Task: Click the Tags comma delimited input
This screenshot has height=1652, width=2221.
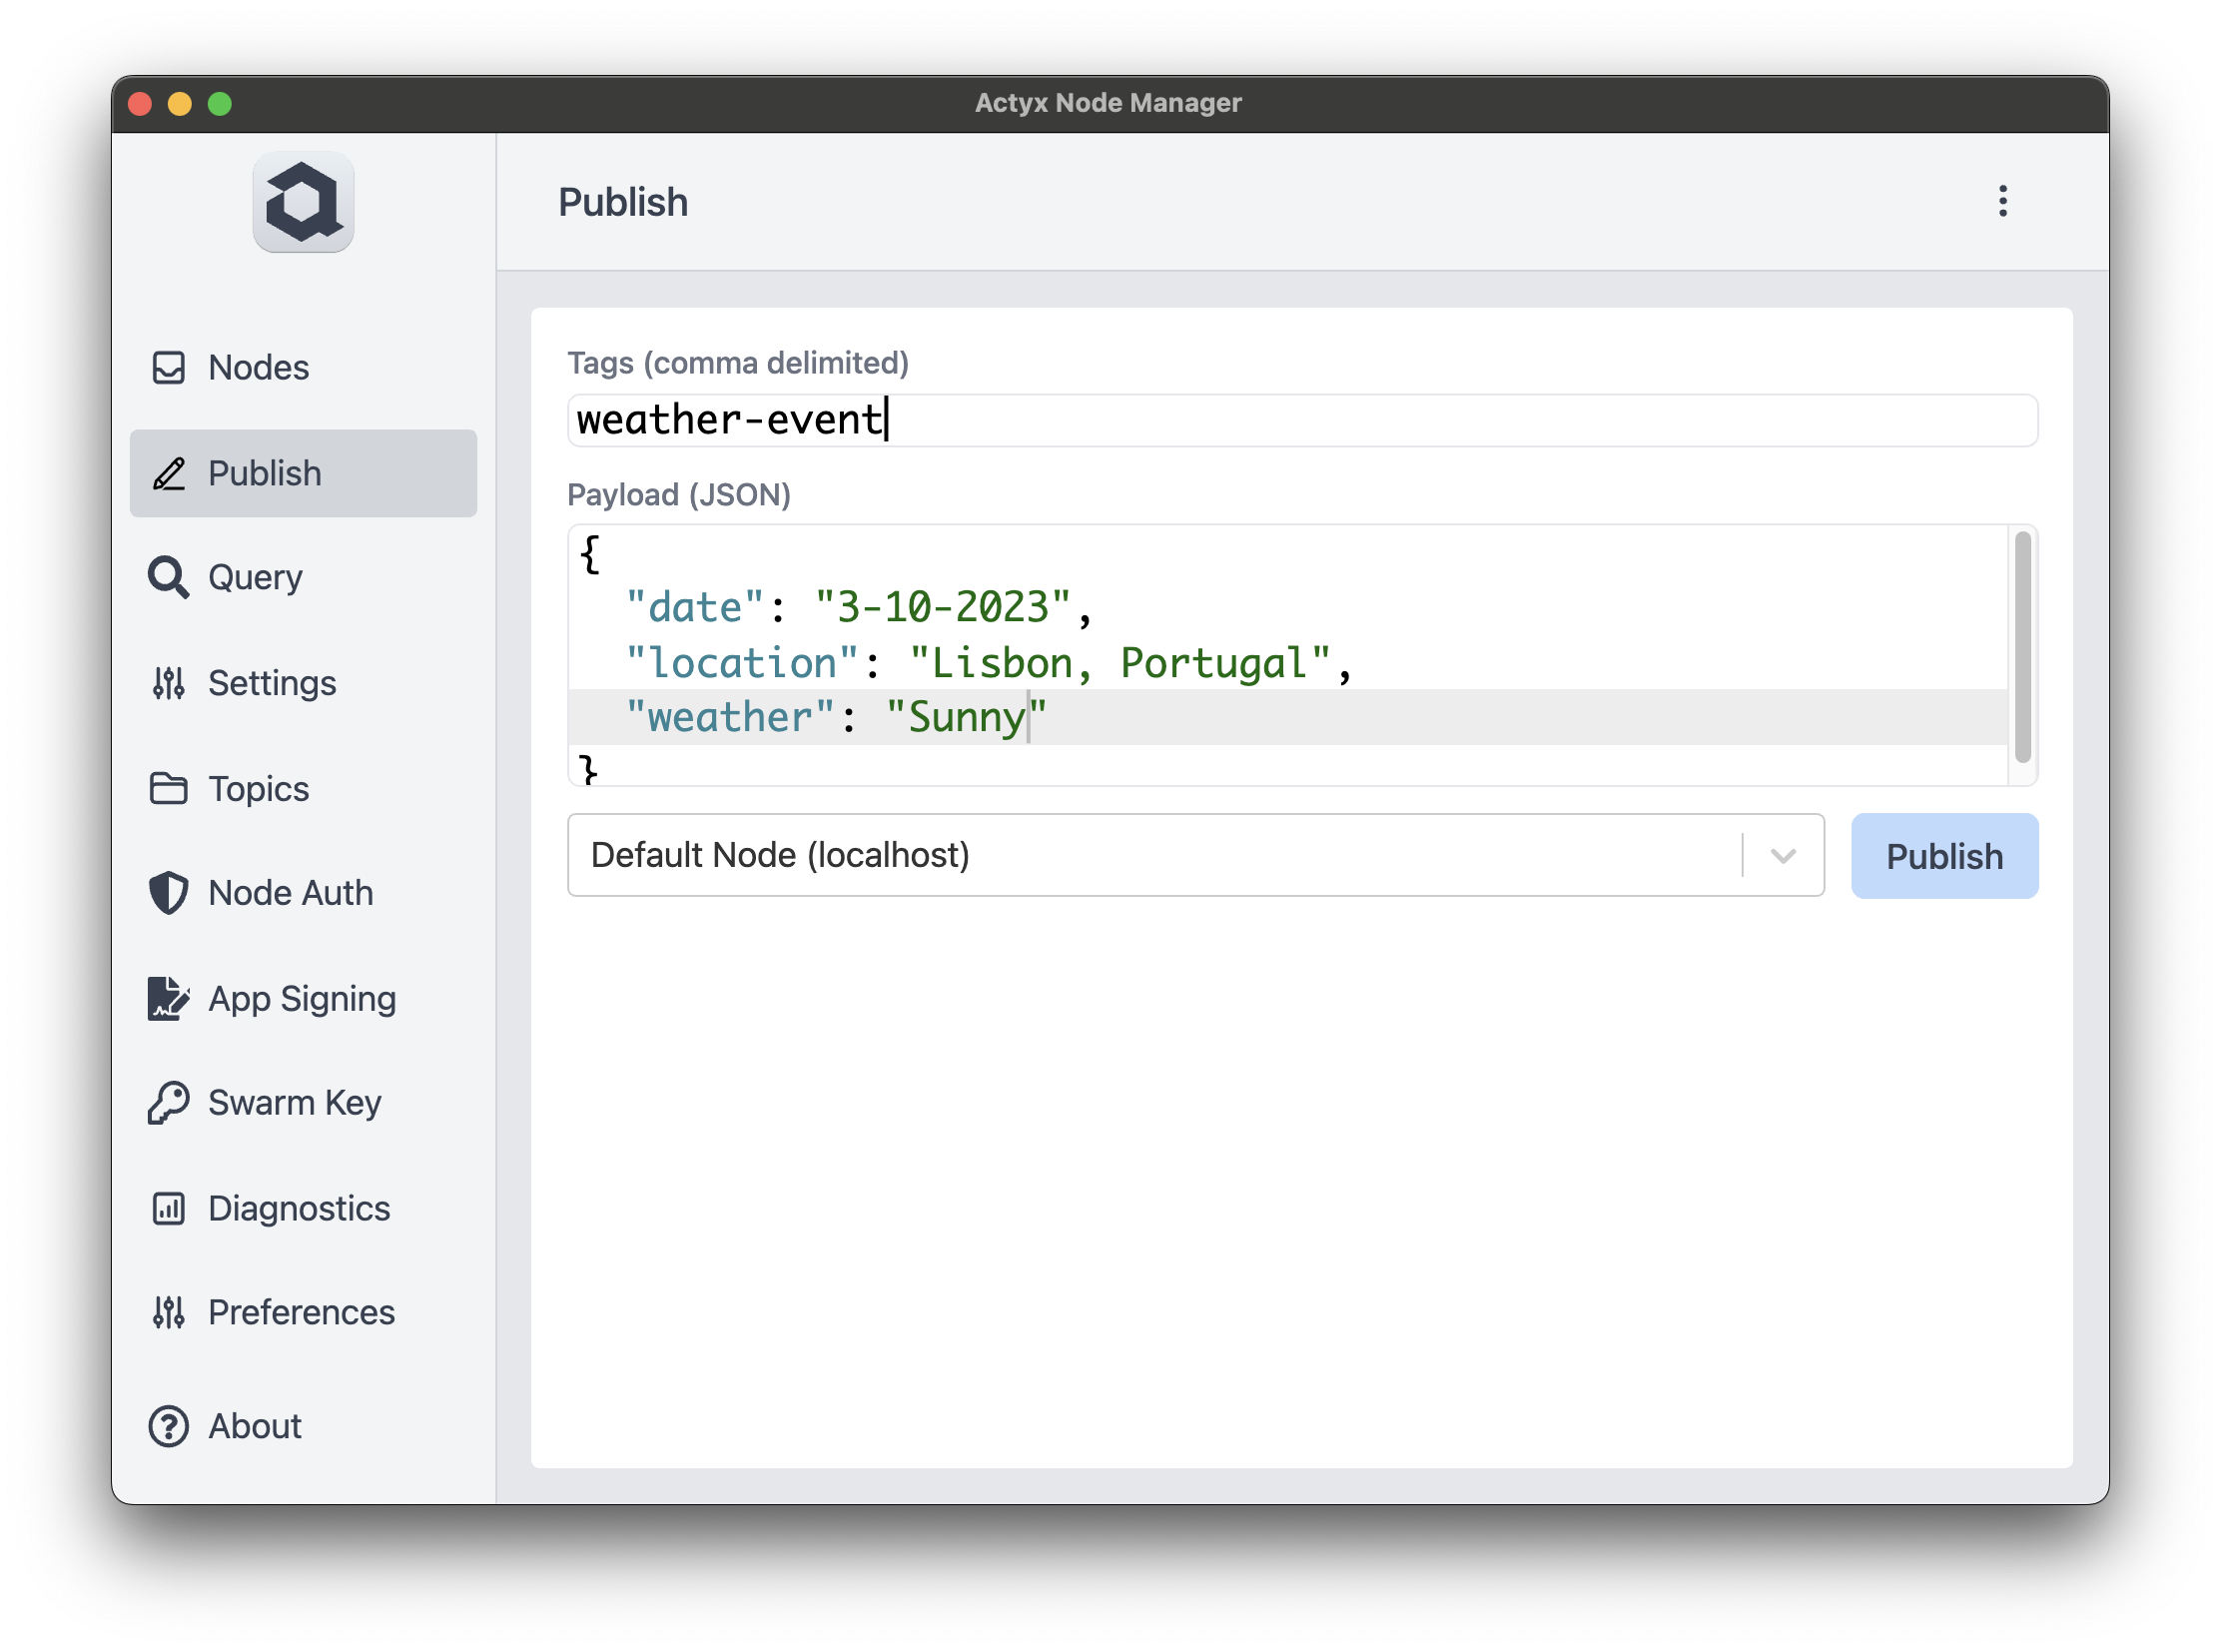Action: 1300,420
